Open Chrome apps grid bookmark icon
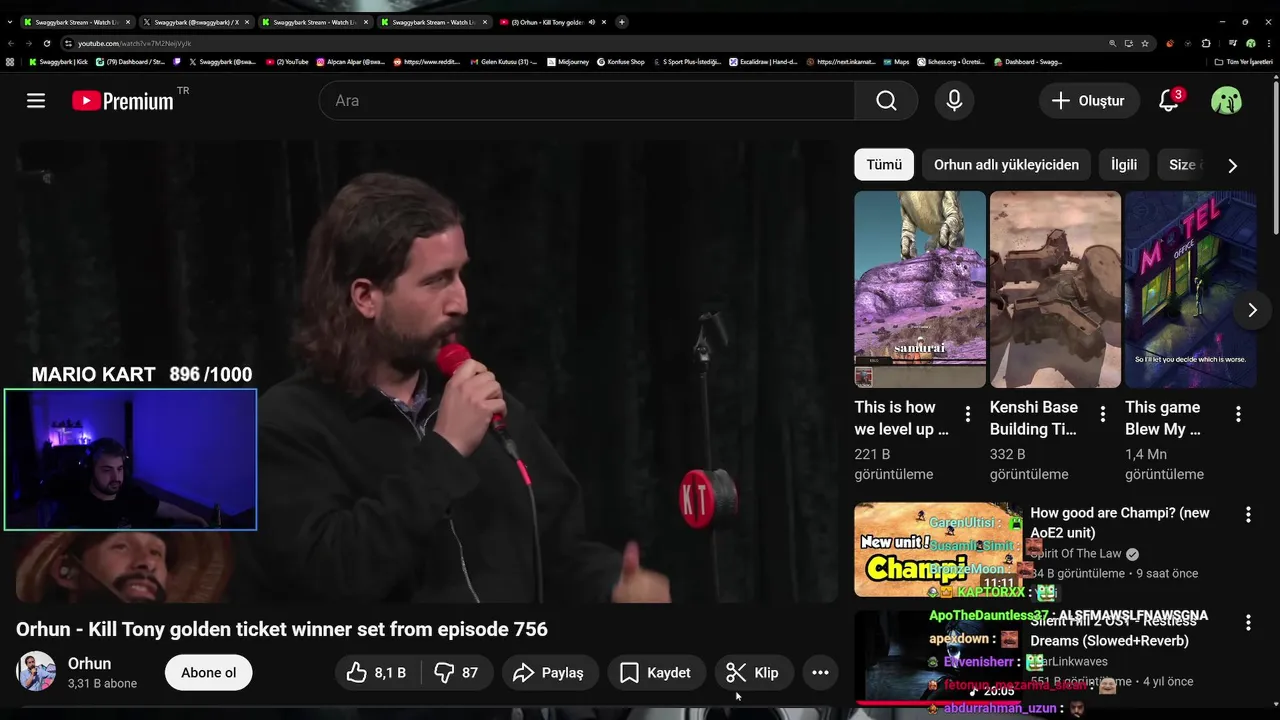The image size is (1280, 720). pyautogui.click(x=10, y=62)
